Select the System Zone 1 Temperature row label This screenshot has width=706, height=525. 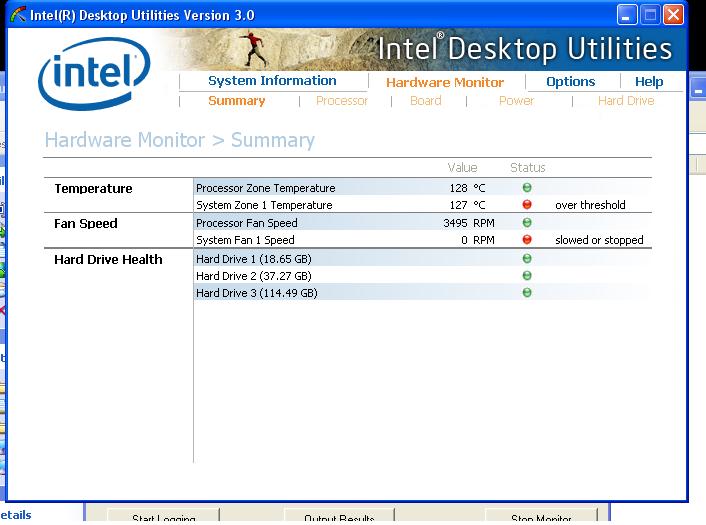[264, 205]
